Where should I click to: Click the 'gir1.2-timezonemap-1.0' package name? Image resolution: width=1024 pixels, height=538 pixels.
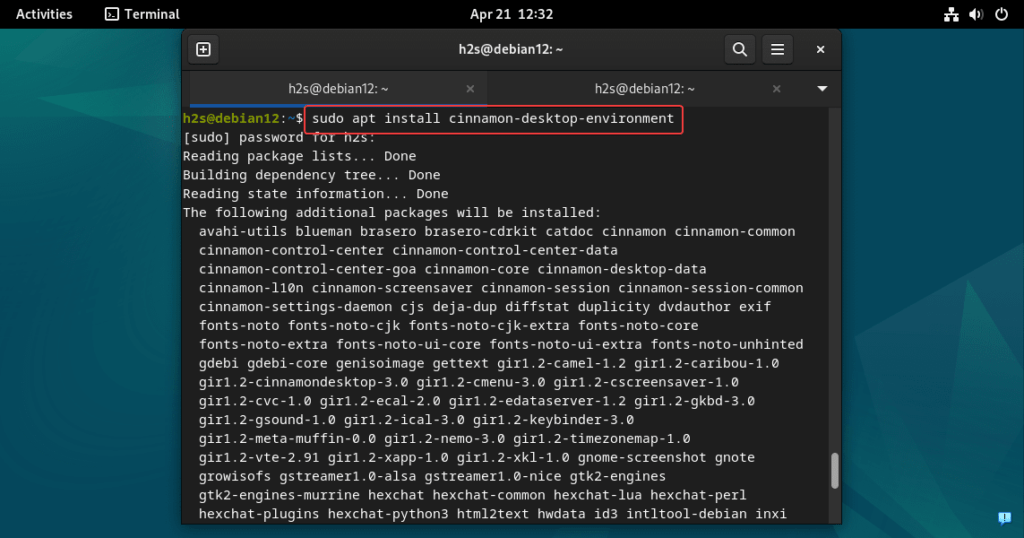601,439
